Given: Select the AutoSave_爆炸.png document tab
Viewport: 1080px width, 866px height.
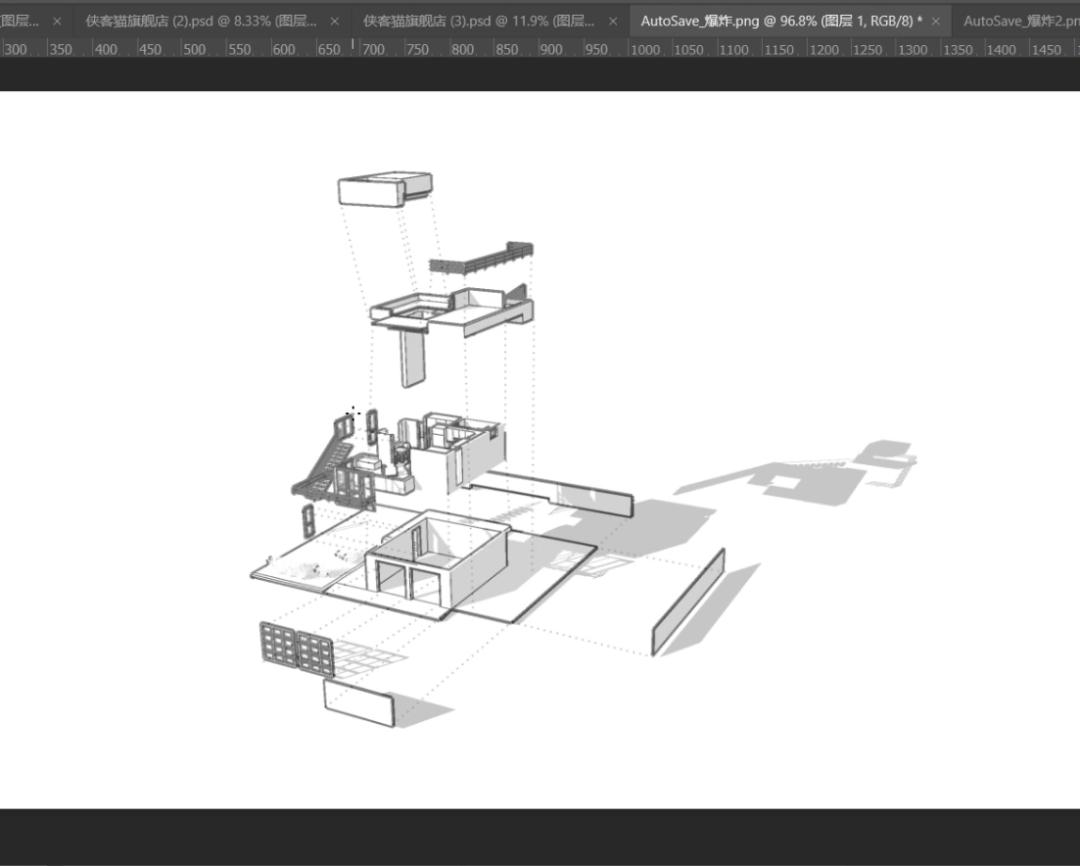Looking at the screenshot, I should coord(780,21).
